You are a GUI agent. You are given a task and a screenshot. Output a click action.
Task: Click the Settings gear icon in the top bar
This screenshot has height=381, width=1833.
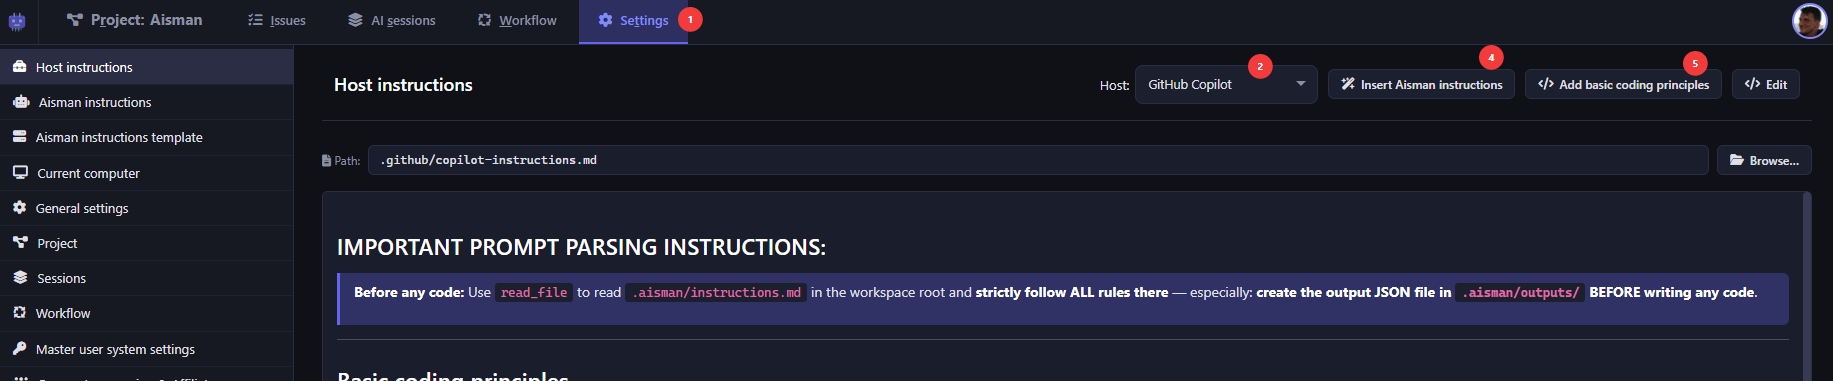605,20
